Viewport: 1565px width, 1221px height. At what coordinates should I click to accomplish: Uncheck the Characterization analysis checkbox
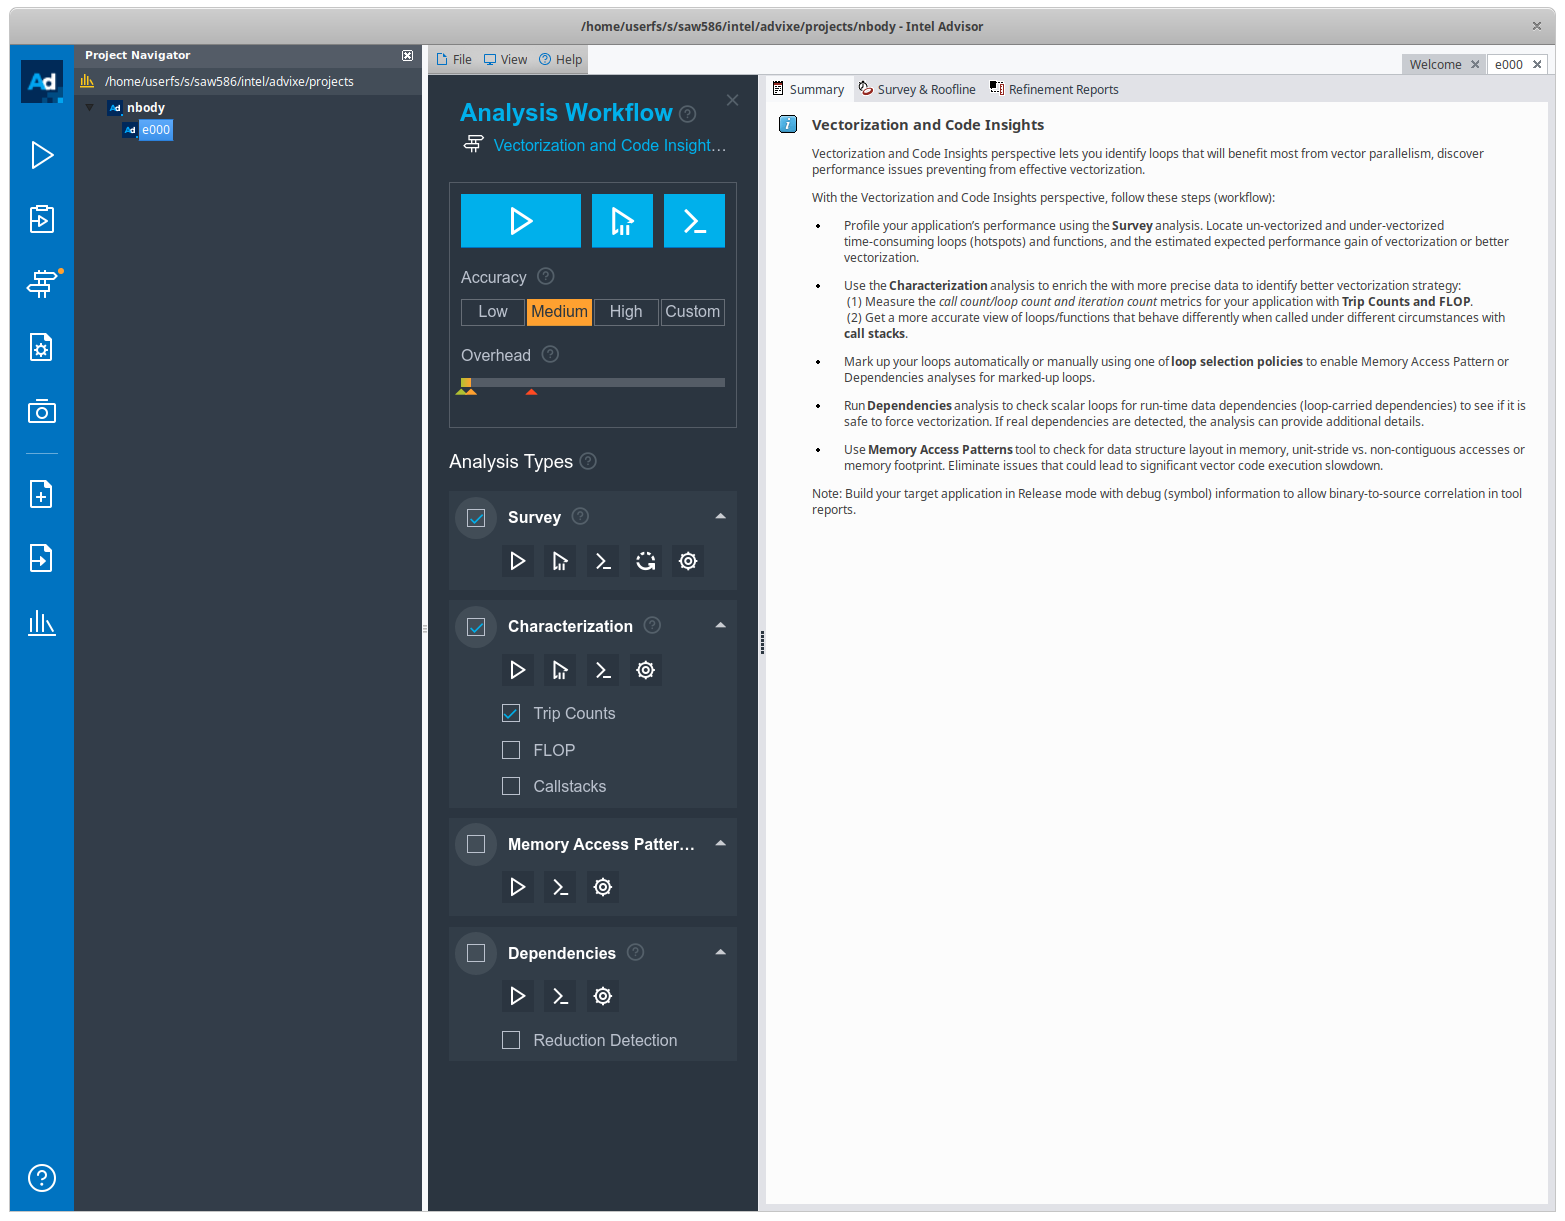coord(477,627)
